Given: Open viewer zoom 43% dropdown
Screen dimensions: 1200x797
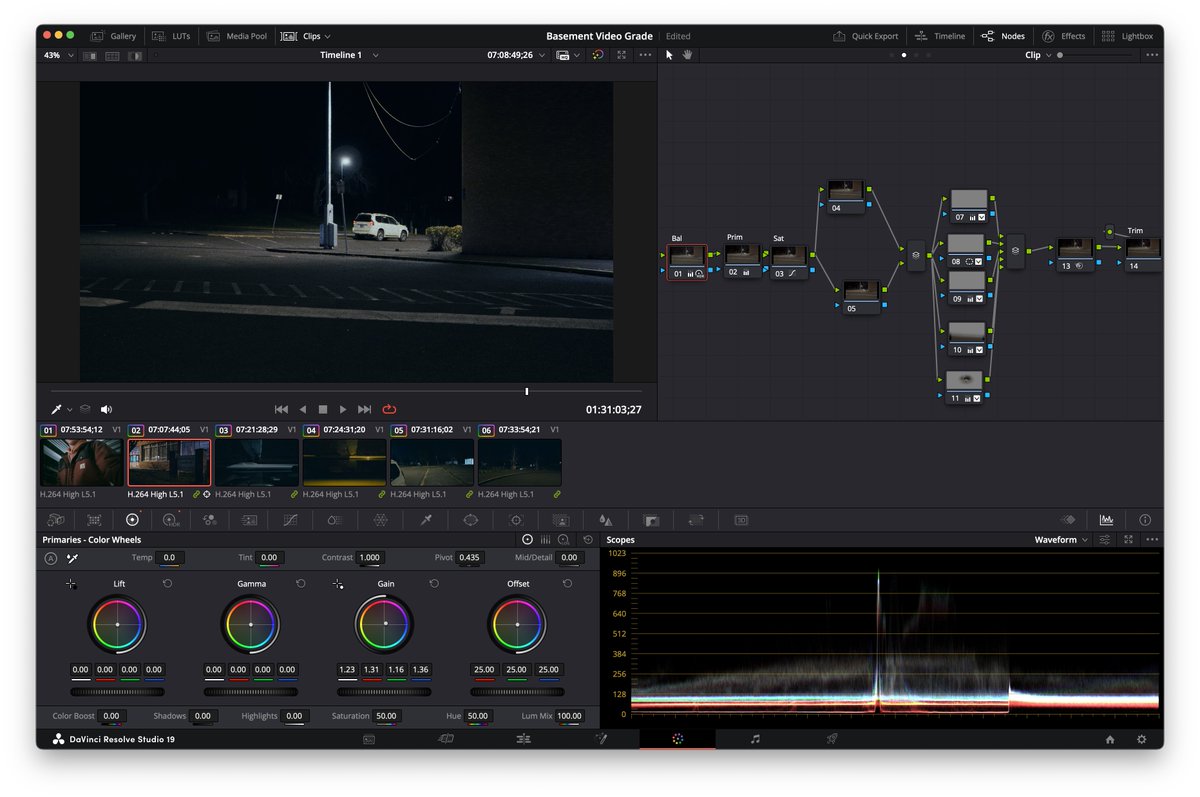Looking at the screenshot, I should pos(59,55).
